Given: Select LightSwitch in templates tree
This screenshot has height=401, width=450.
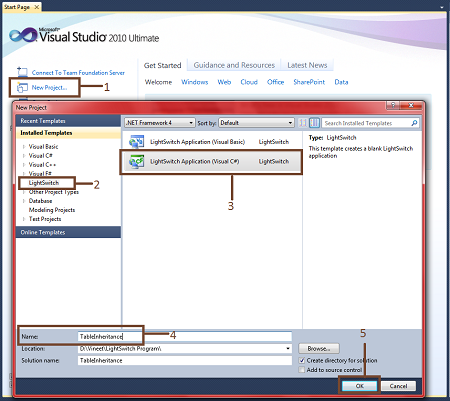Looking at the screenshot, I should pyautogui.click(x=44, y=183).
